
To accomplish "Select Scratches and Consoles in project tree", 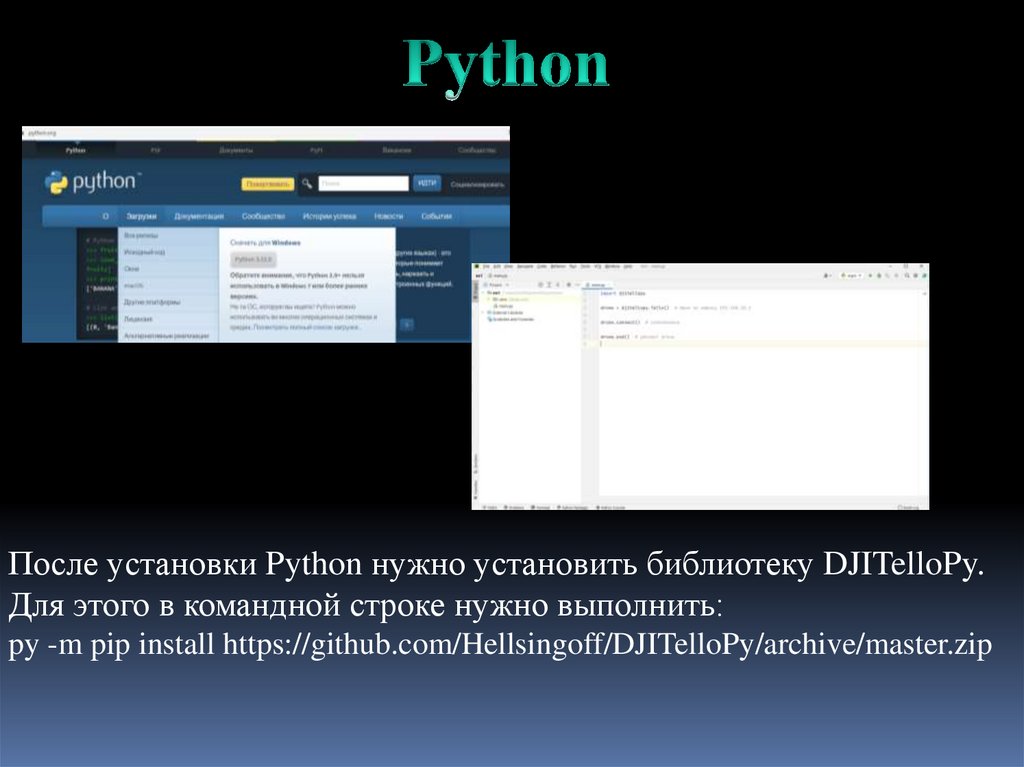I will tap(511, 319).
